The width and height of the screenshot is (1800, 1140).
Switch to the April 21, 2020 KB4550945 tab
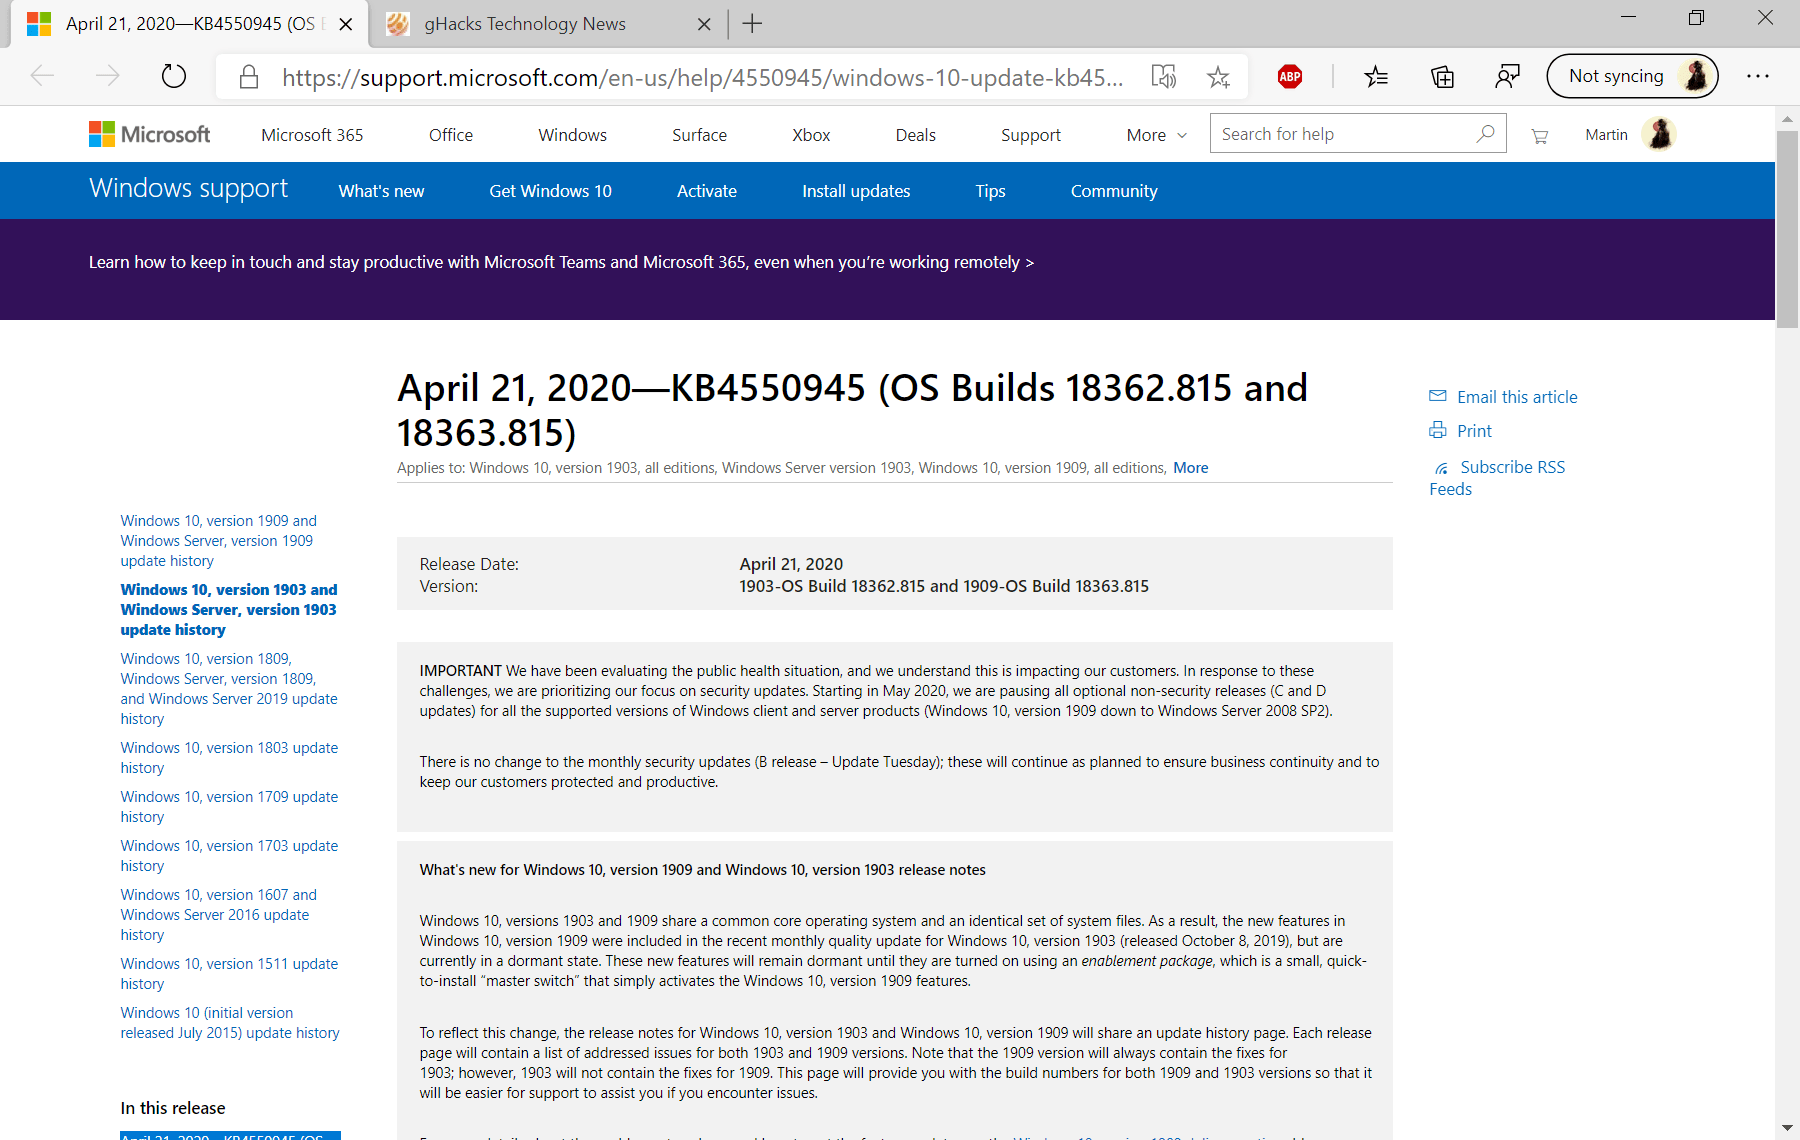188,24
